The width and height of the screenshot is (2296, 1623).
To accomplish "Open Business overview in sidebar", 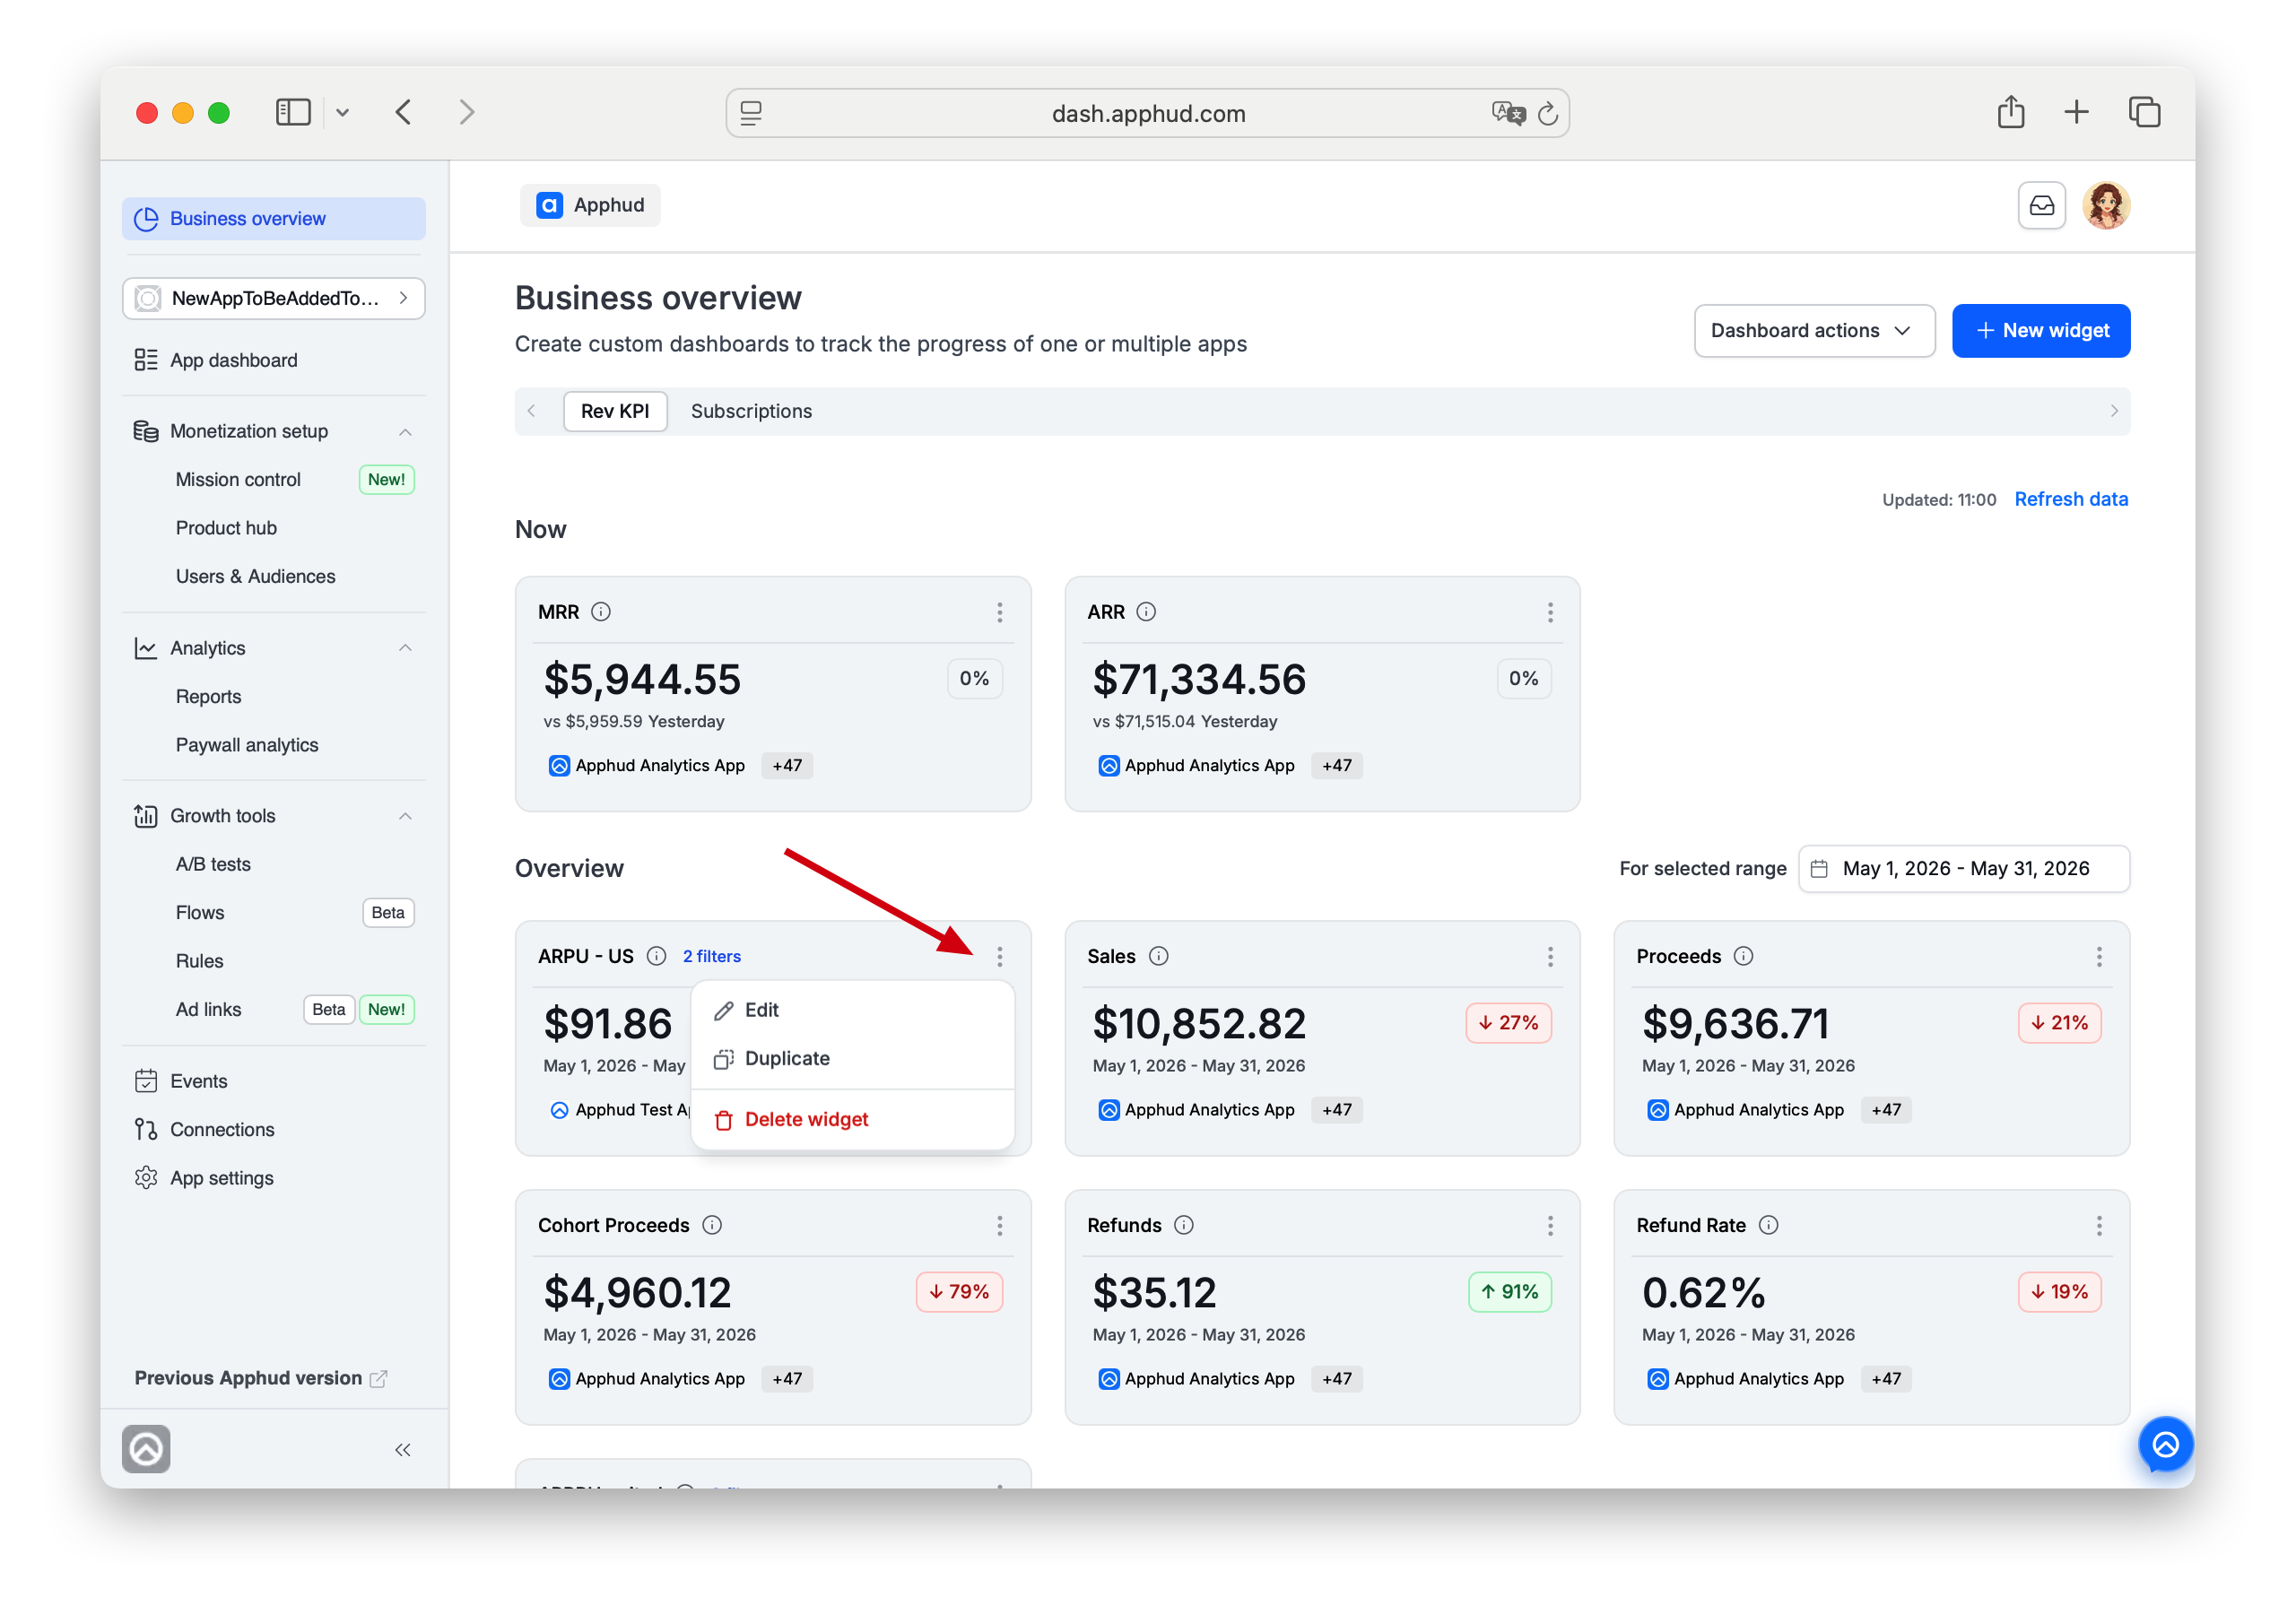I will coord(273,219).
